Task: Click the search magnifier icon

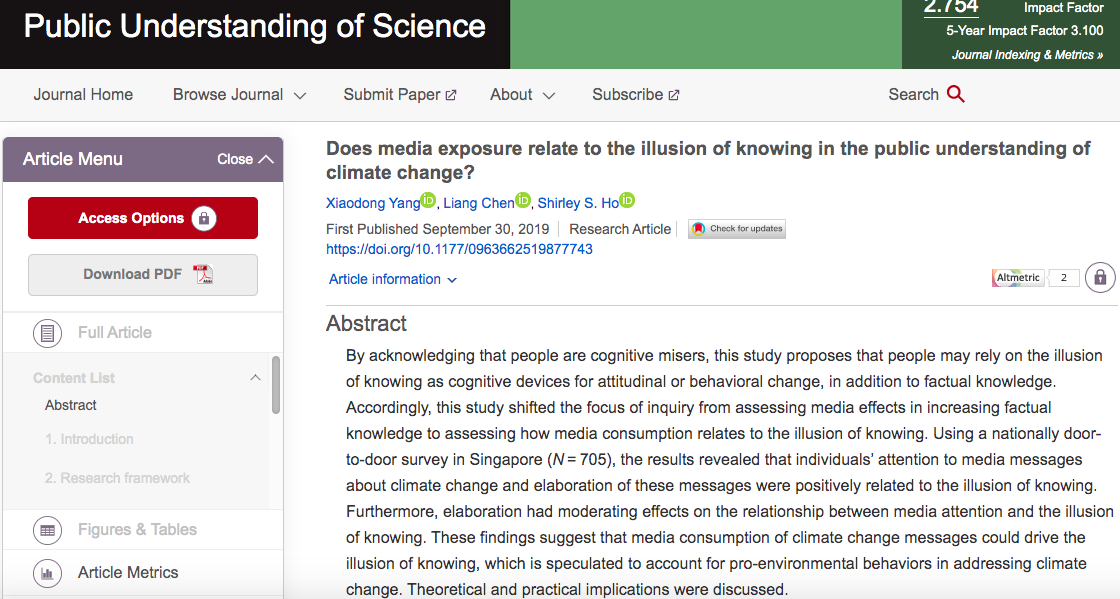Action: coord(955,94)
